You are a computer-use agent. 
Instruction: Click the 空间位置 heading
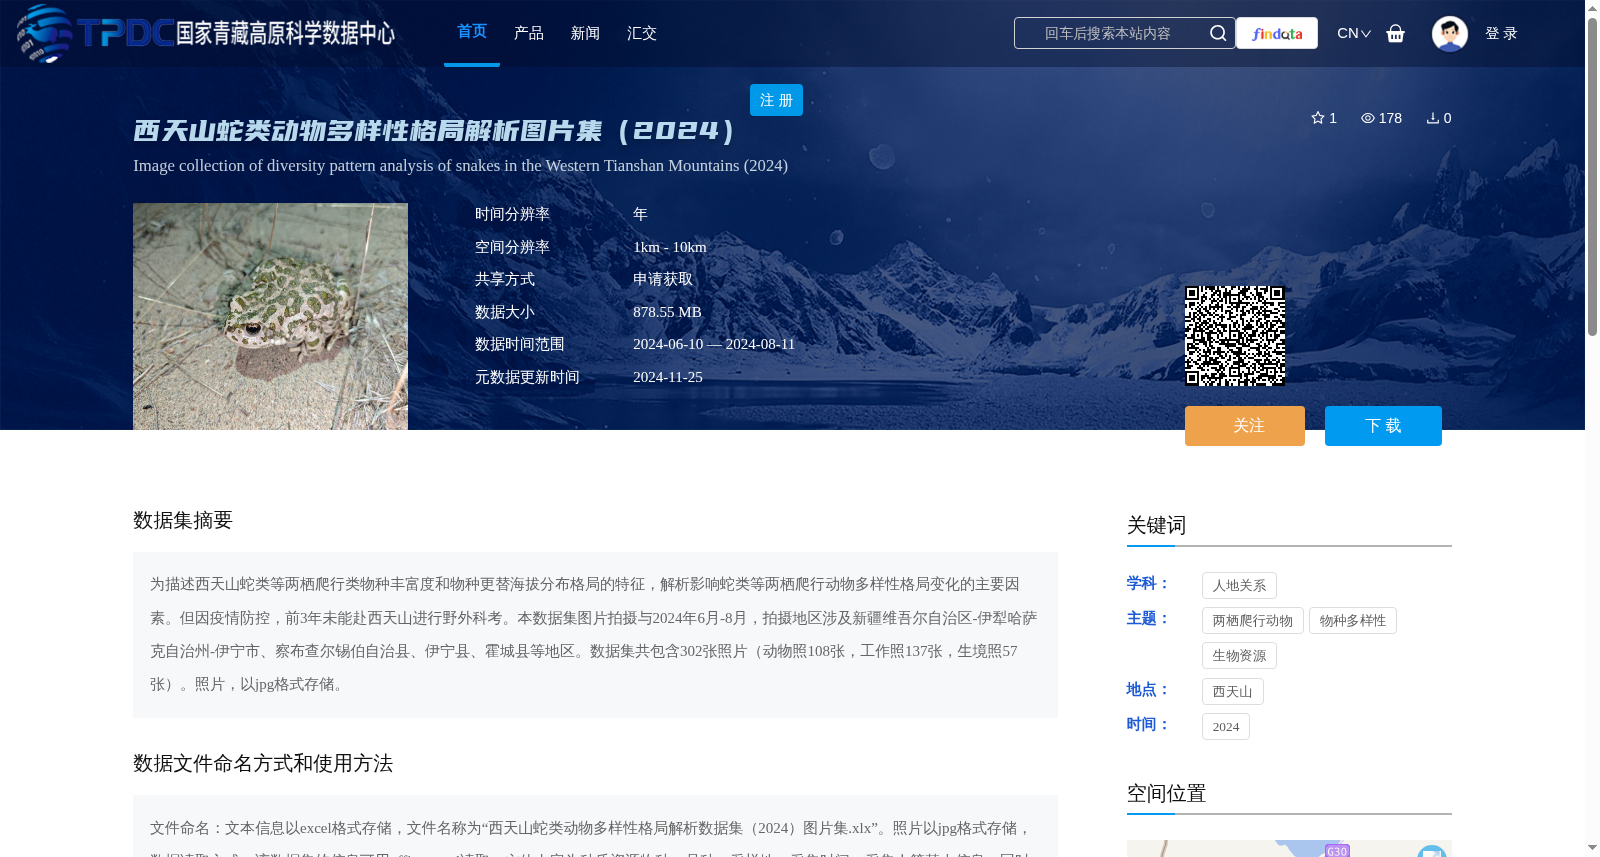[x=1167, y=794]
